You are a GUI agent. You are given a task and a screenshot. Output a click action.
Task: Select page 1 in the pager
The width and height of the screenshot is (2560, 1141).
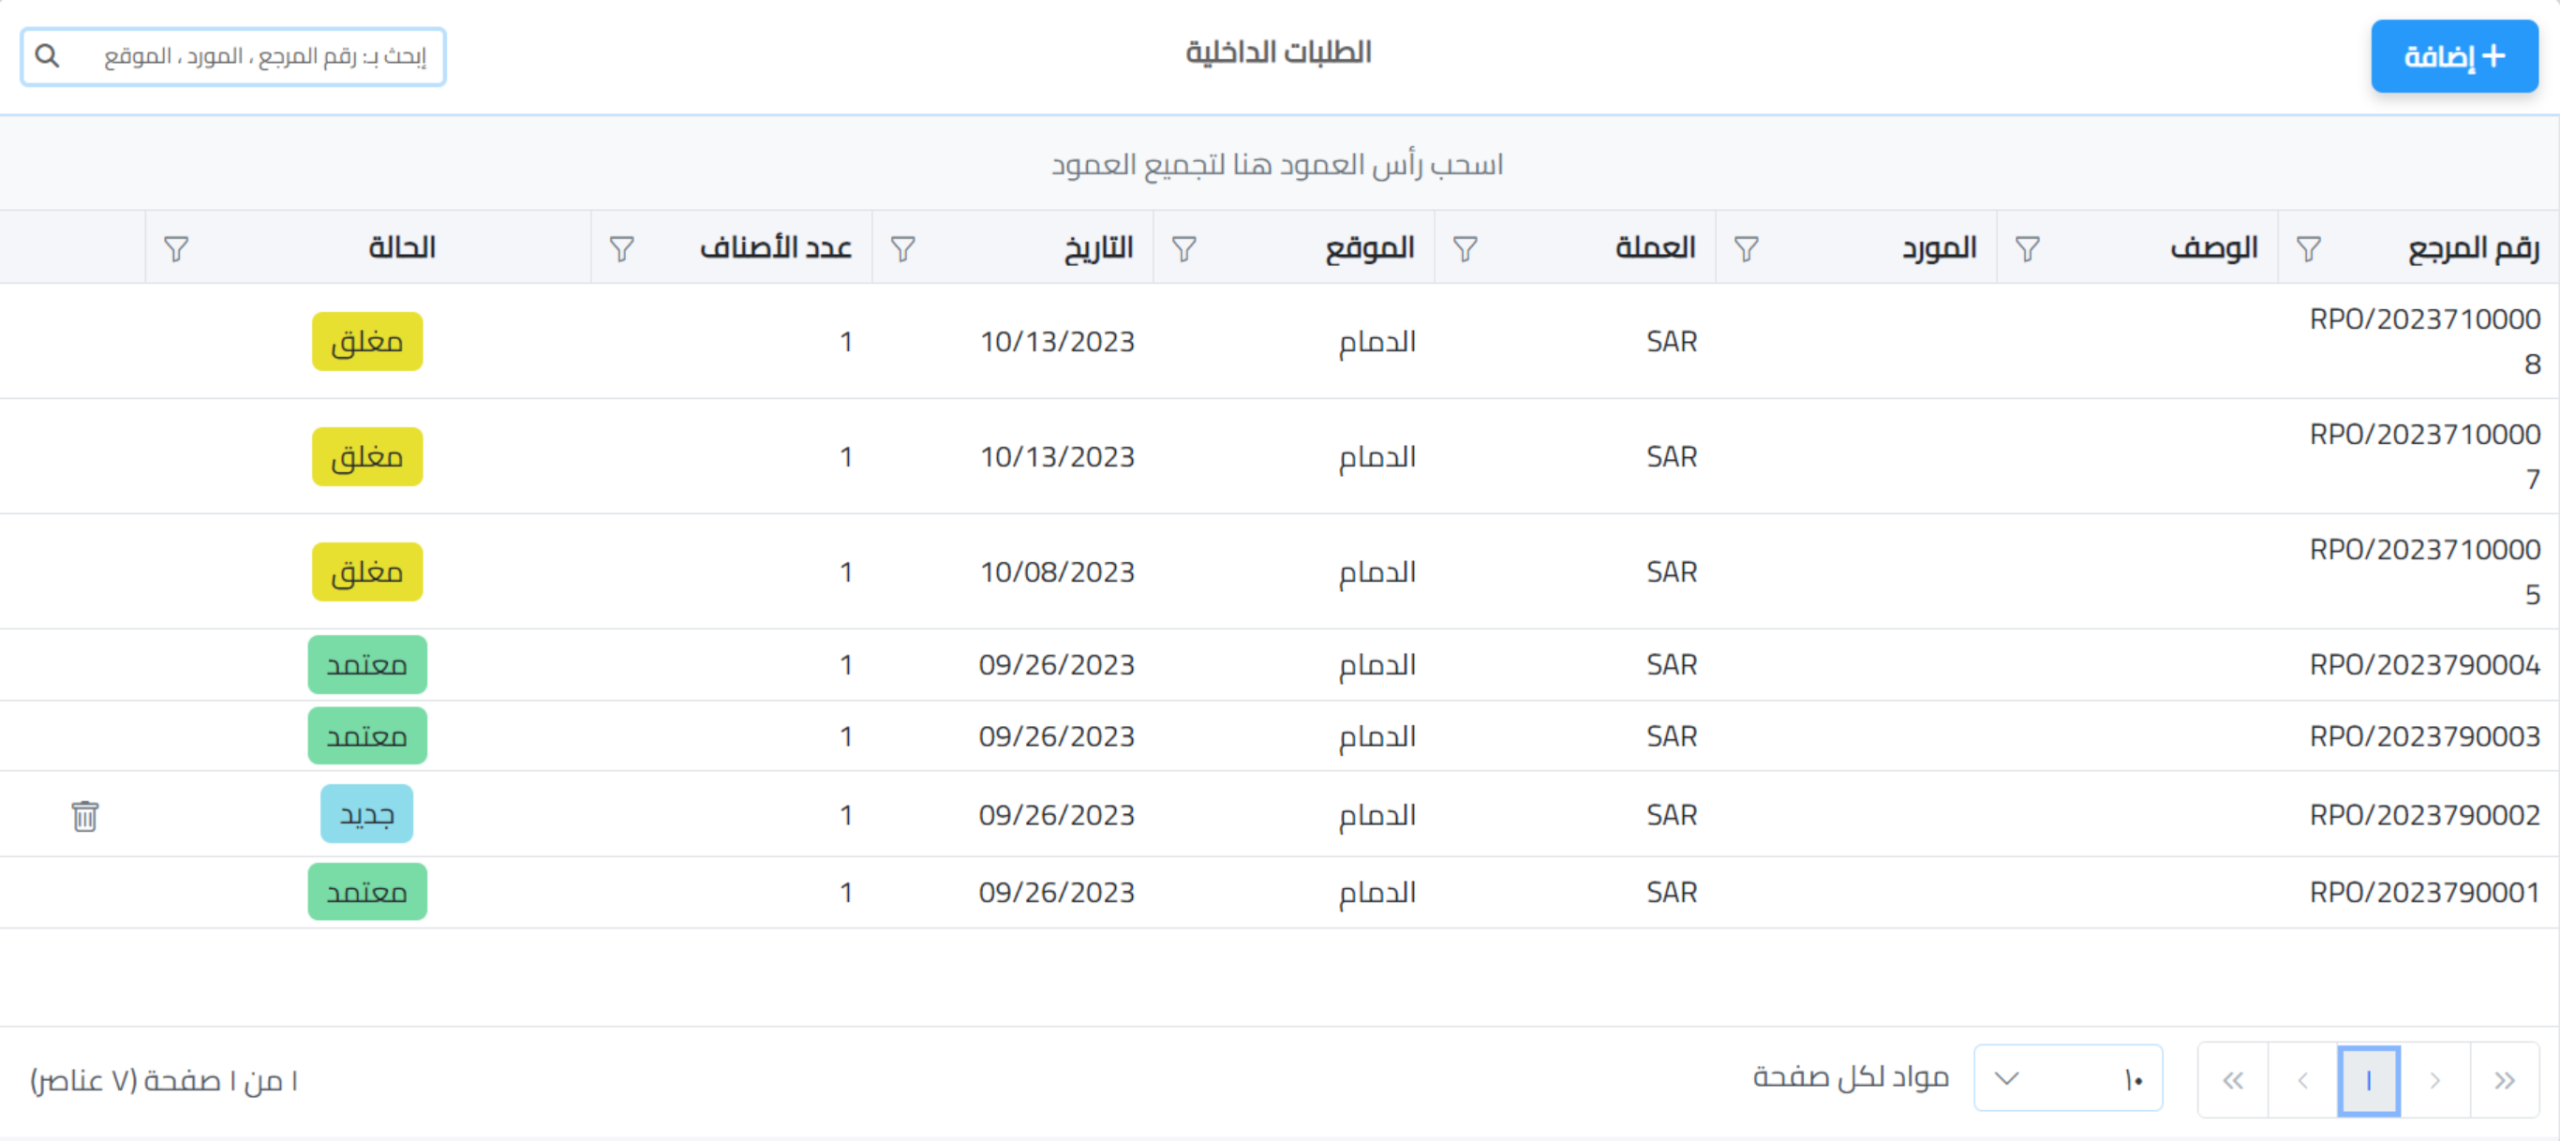(x=2368, y=1080)
